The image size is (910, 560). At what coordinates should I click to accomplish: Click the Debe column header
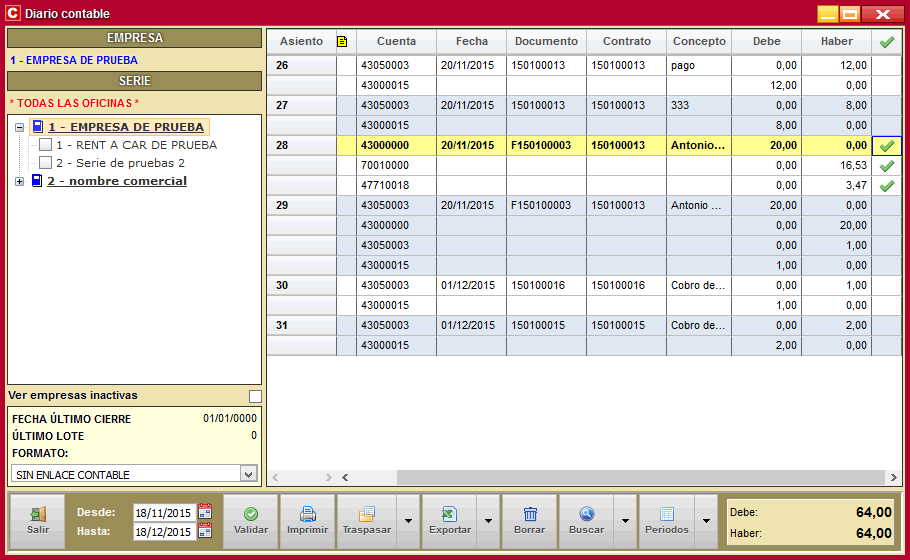point(766,42)
